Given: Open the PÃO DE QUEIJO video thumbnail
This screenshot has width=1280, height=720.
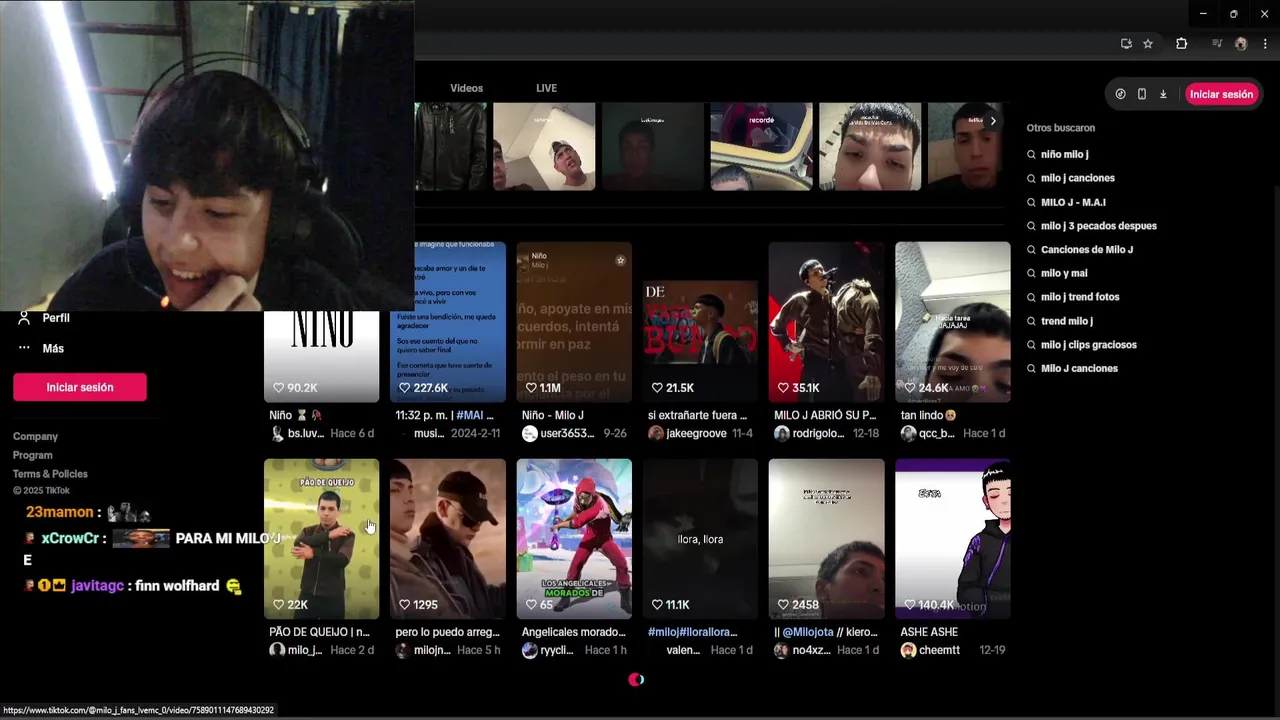Looking at the screenshot, I should point(321,539).
